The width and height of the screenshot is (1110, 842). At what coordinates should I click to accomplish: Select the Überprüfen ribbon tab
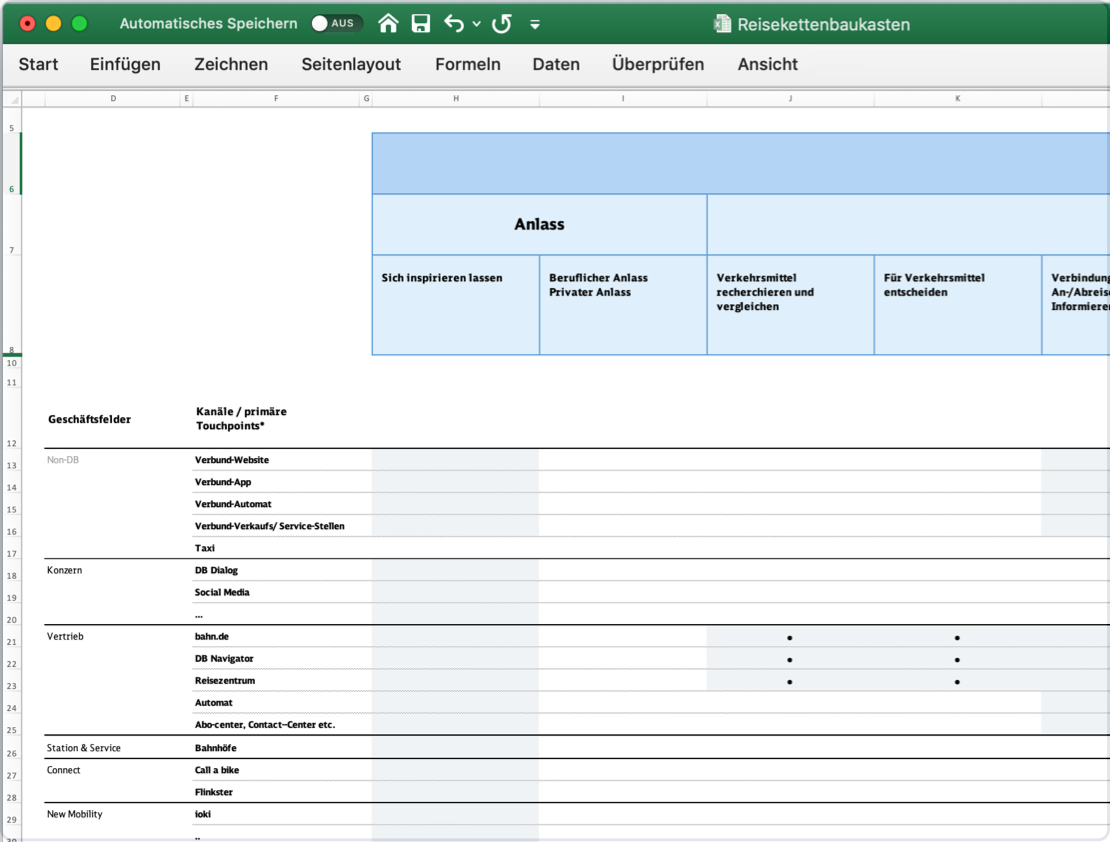(658, 64)
